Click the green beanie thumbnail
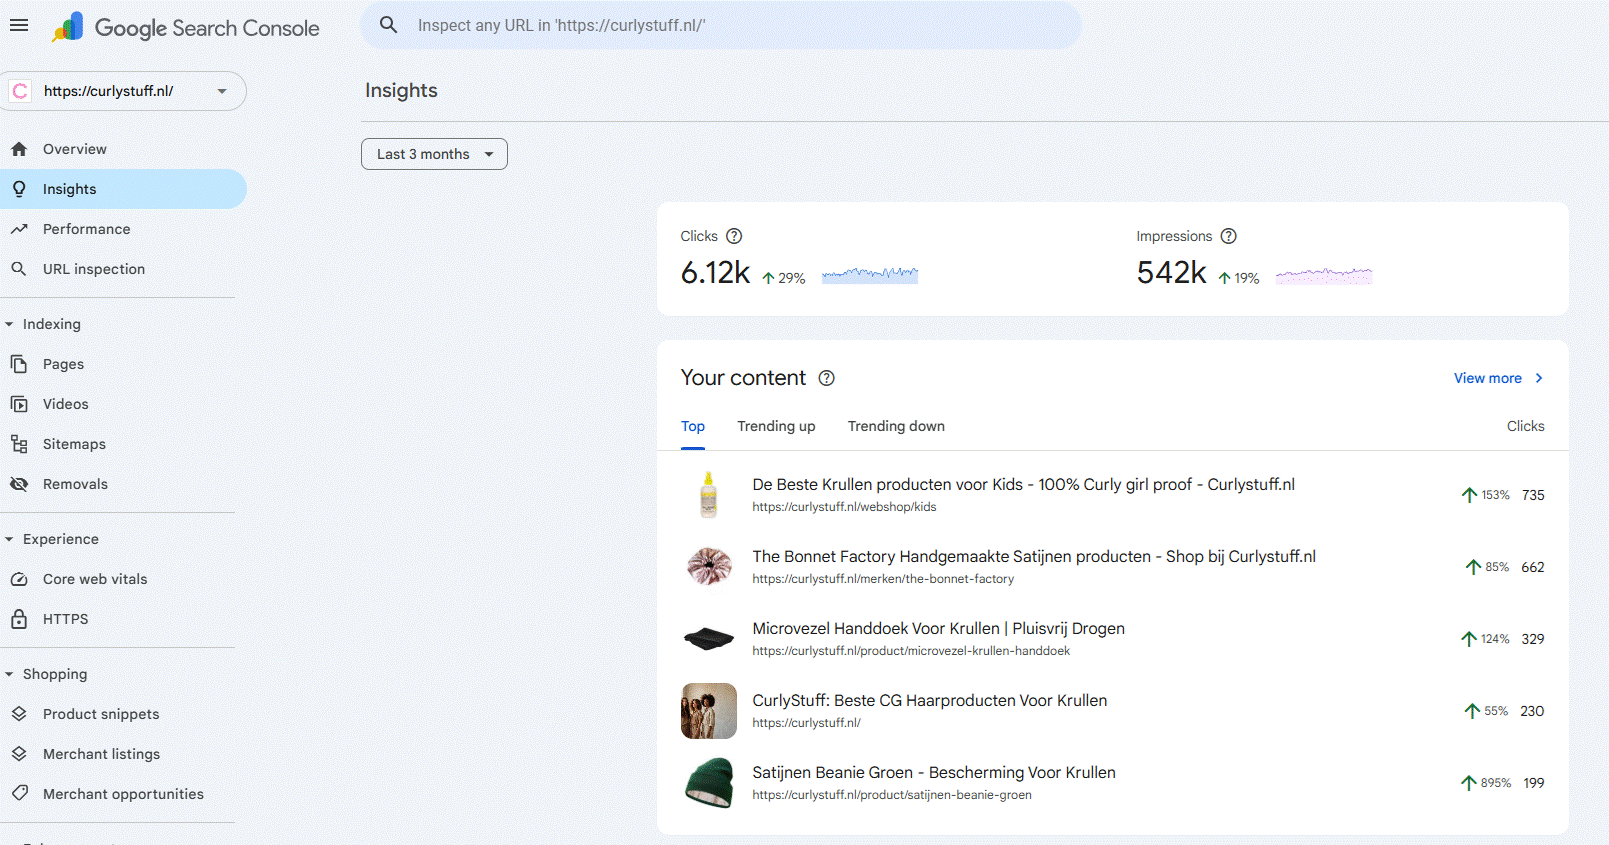This screenshot has height=845, width=1609. pos(709,782)
